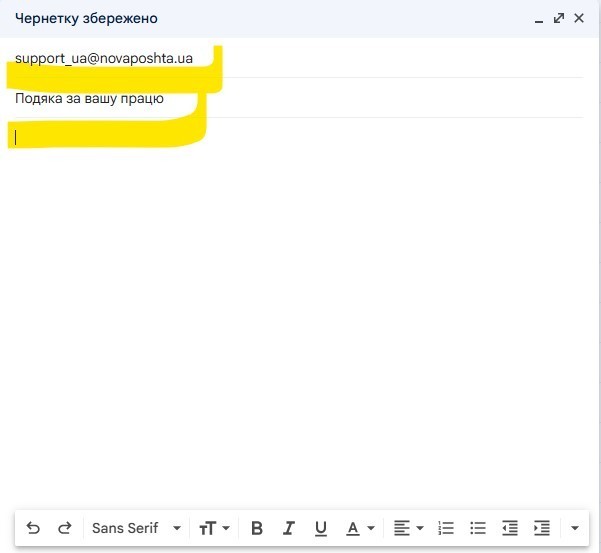Toggle underline formatting
This screenshot has height=553, width=601.
click(x=320, y=528)
